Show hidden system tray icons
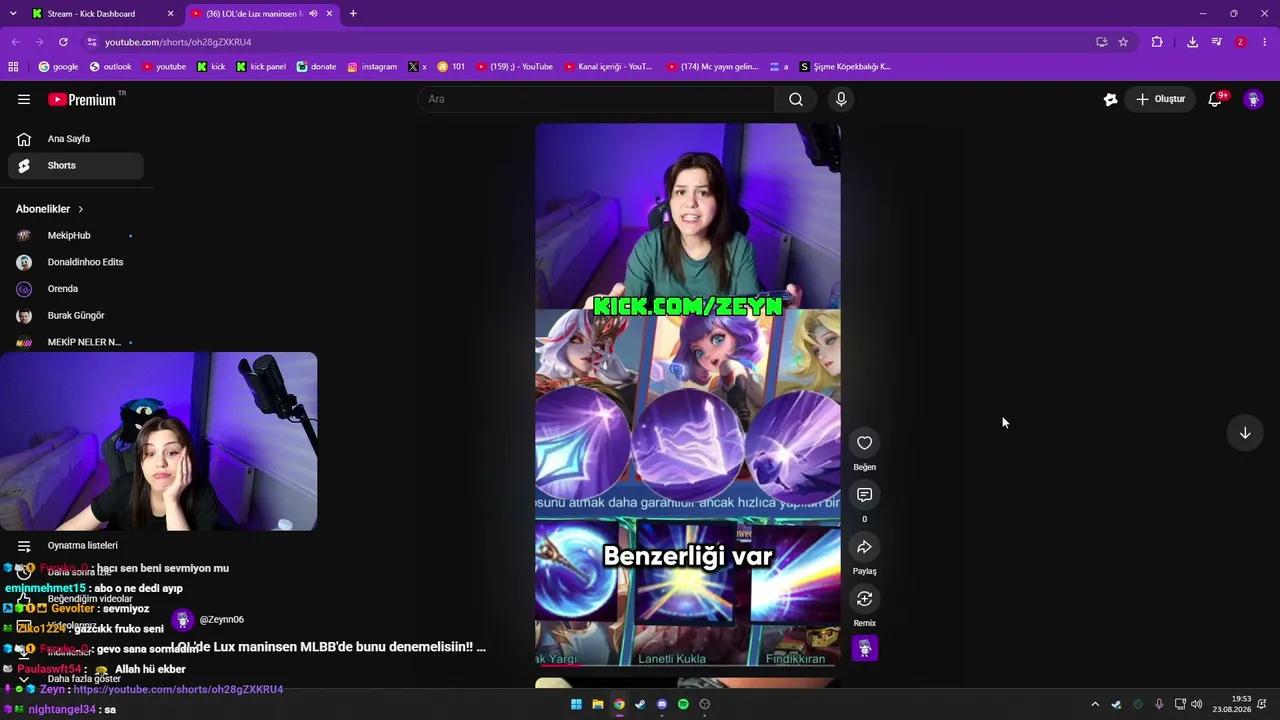This screenshot has width=1280, height=720. pyautogui.click(x=1095, y=704)
